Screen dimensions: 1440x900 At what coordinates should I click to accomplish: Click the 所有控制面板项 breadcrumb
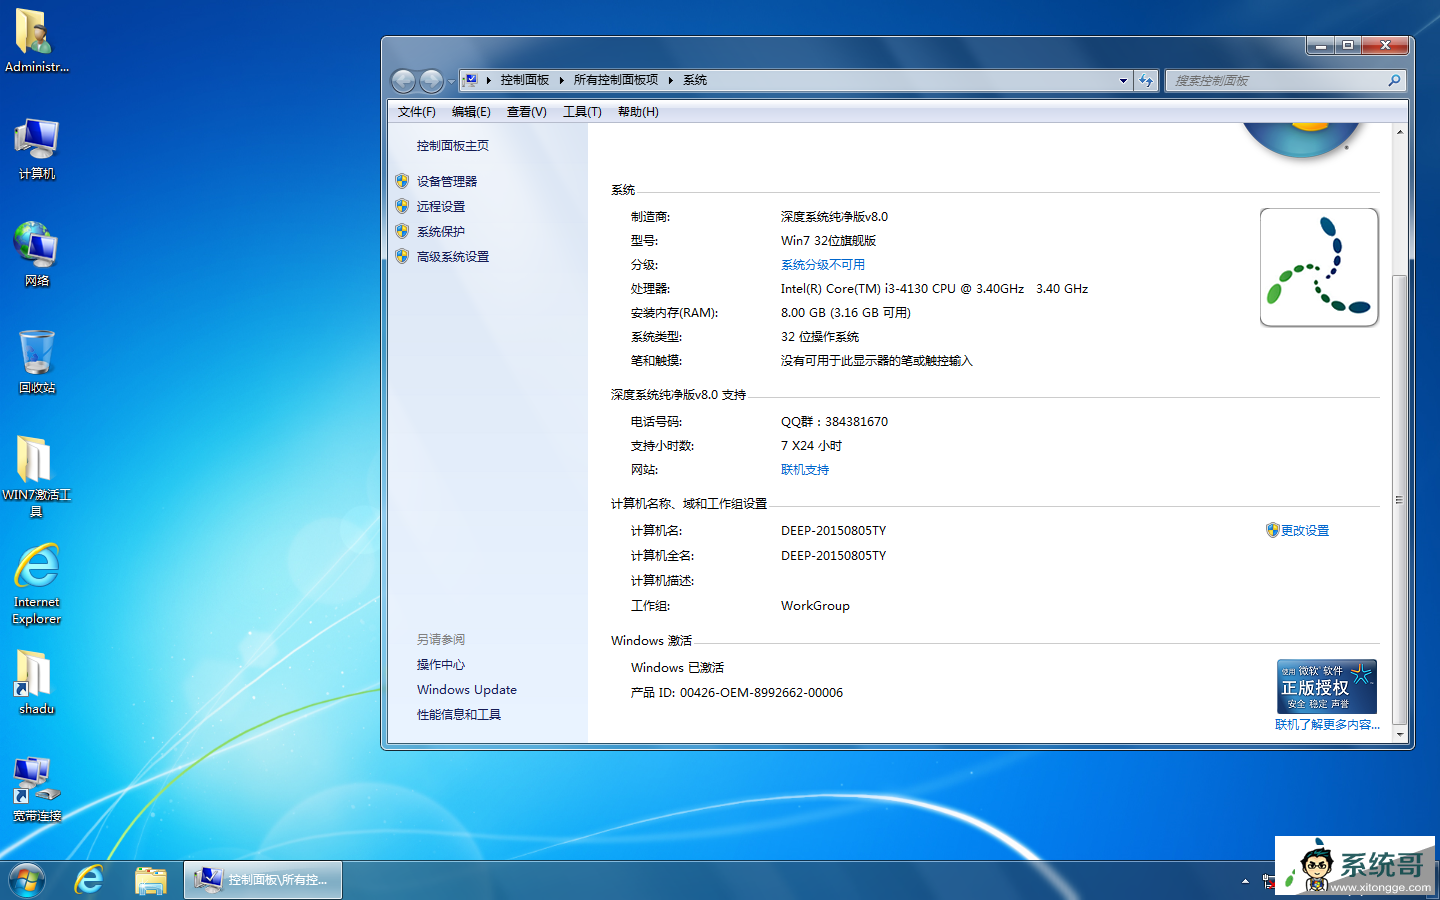tap(616, 80)
